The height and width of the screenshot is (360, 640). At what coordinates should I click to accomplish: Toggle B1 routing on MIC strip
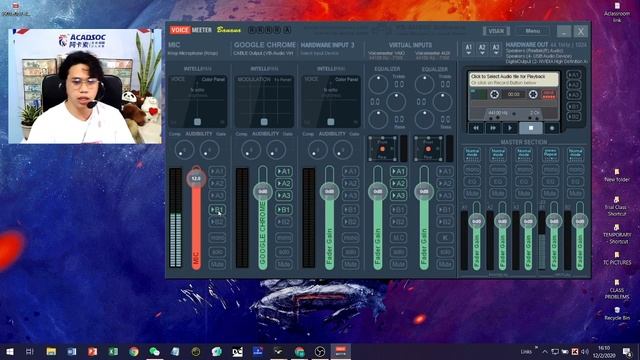[x=217, y=209]
